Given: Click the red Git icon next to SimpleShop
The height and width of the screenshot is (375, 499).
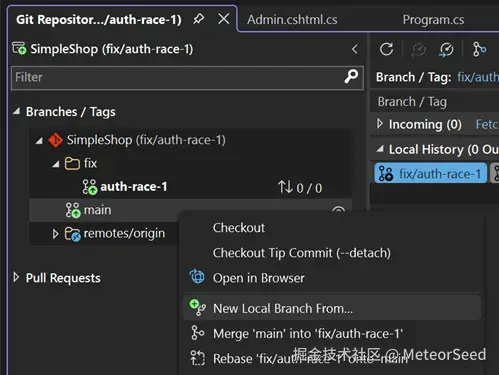Looking at the screenshot, I should click(55, 140).
